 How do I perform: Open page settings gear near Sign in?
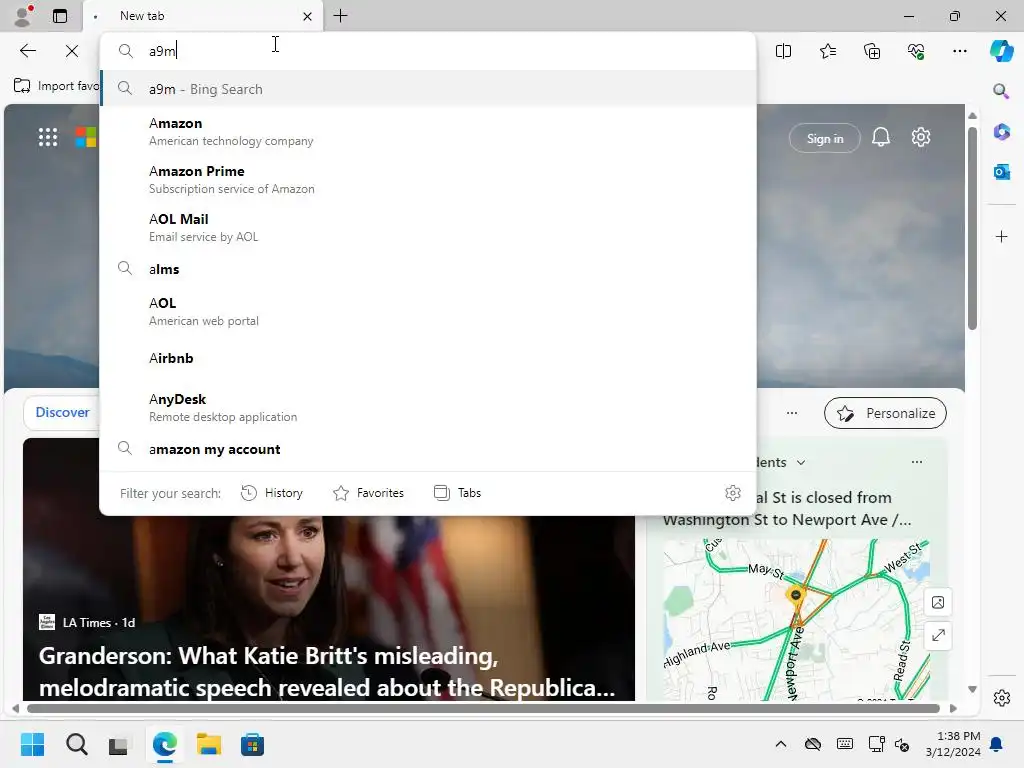tap(921, 137)
